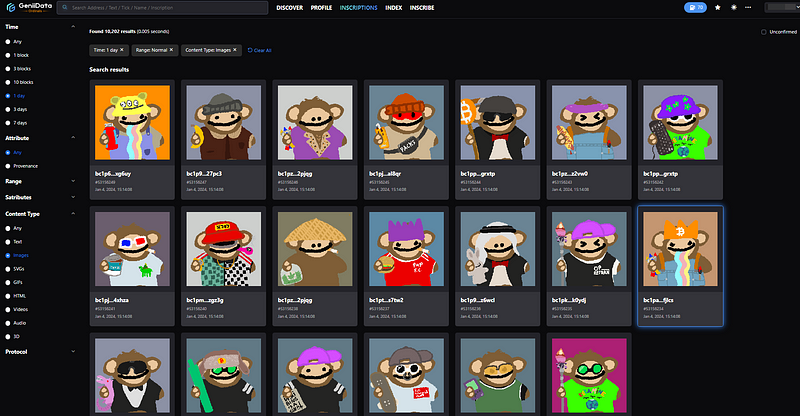800x416 pixels.
Task: Select the 3 days time filter
Action: point(8,109)
